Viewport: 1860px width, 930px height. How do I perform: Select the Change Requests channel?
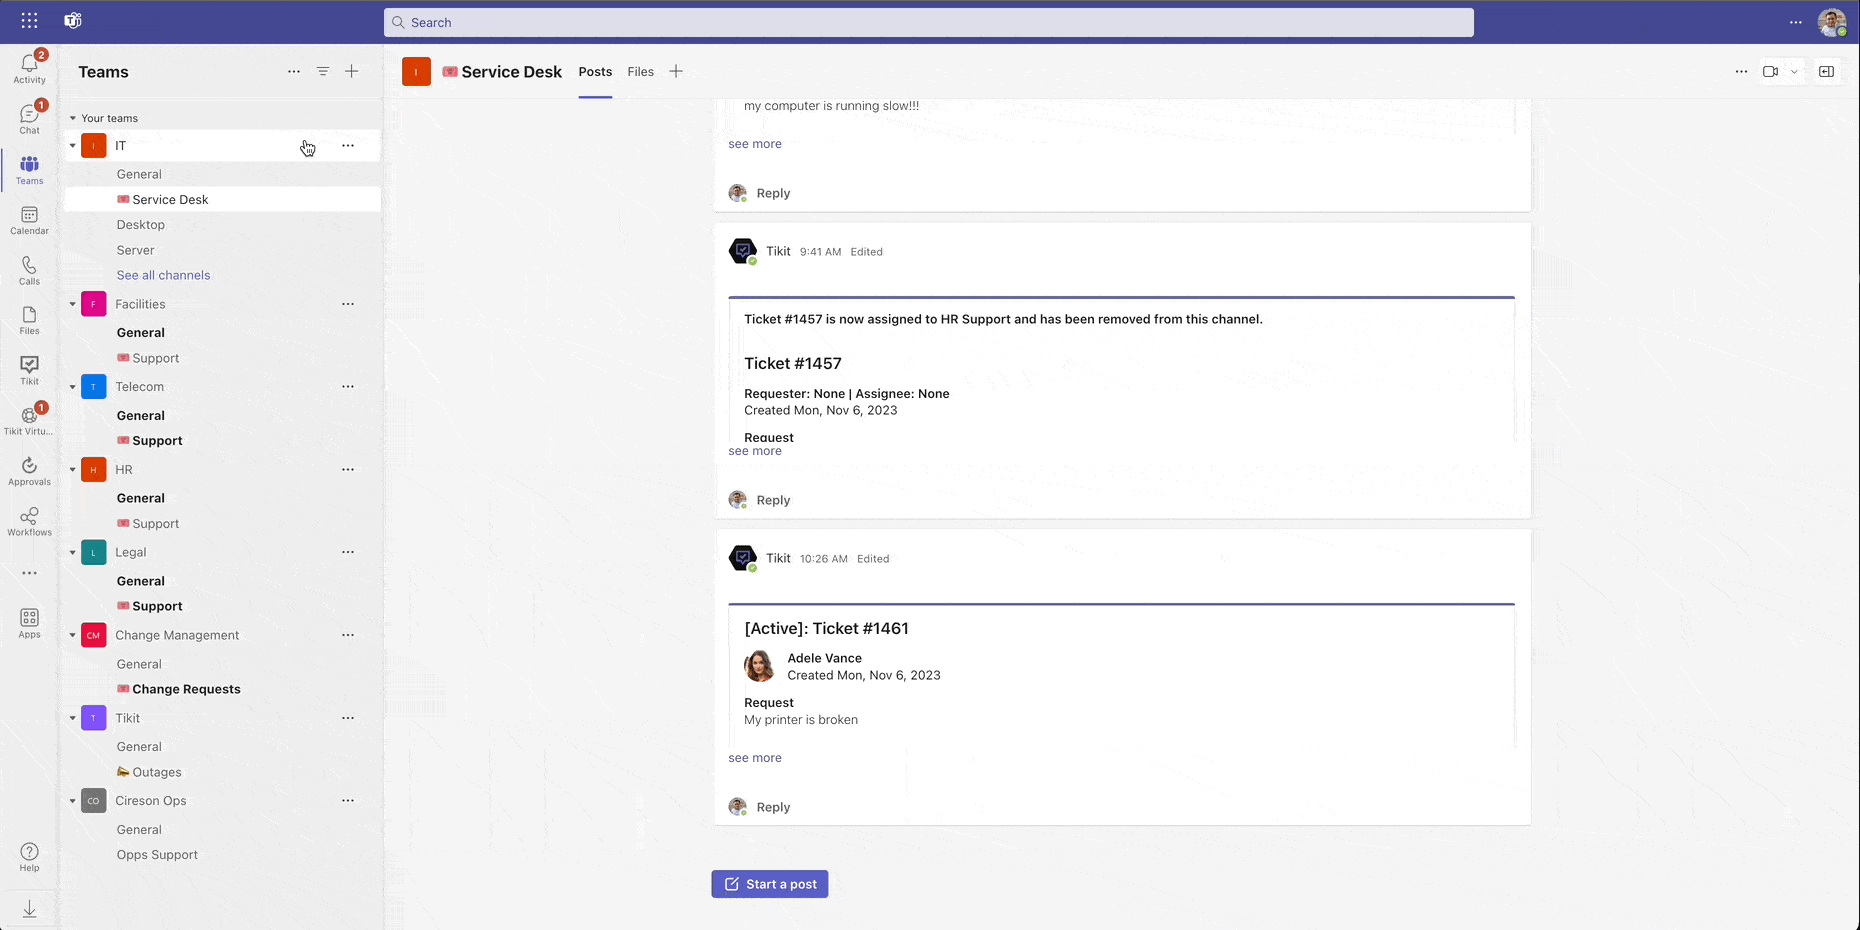[x=186, y=689]
